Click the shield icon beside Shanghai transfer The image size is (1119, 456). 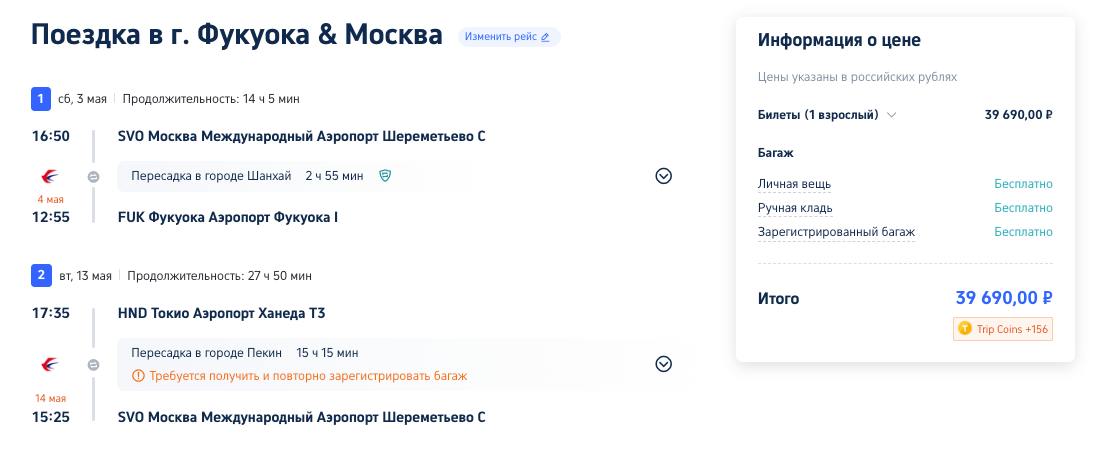(x=385, y=176)
